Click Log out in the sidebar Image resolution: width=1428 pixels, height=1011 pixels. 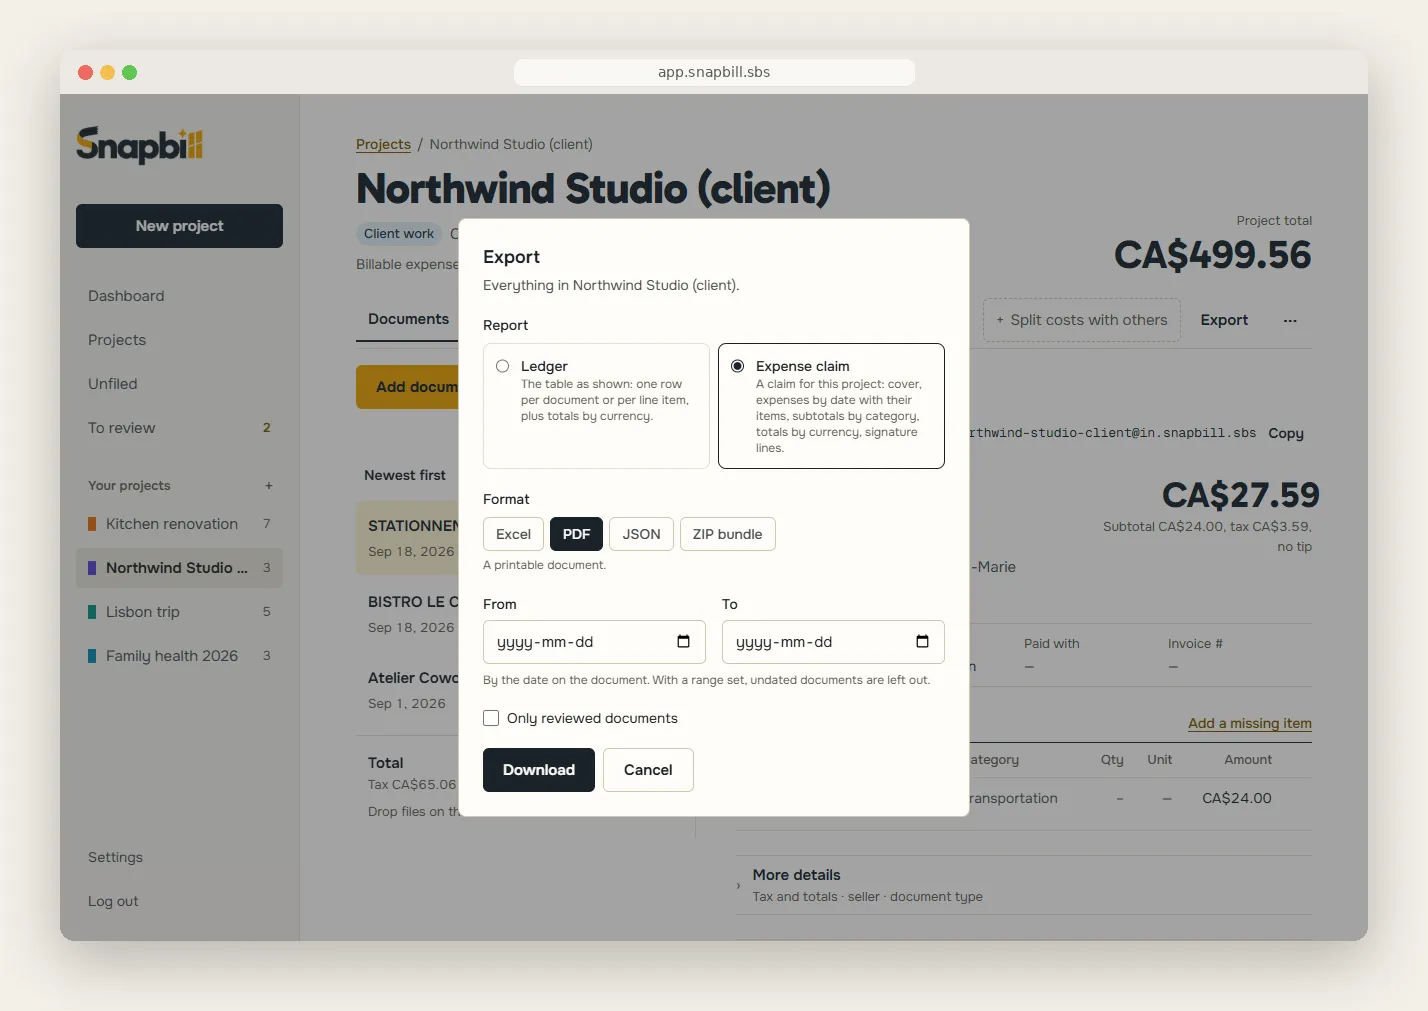[x=113, y=901]
